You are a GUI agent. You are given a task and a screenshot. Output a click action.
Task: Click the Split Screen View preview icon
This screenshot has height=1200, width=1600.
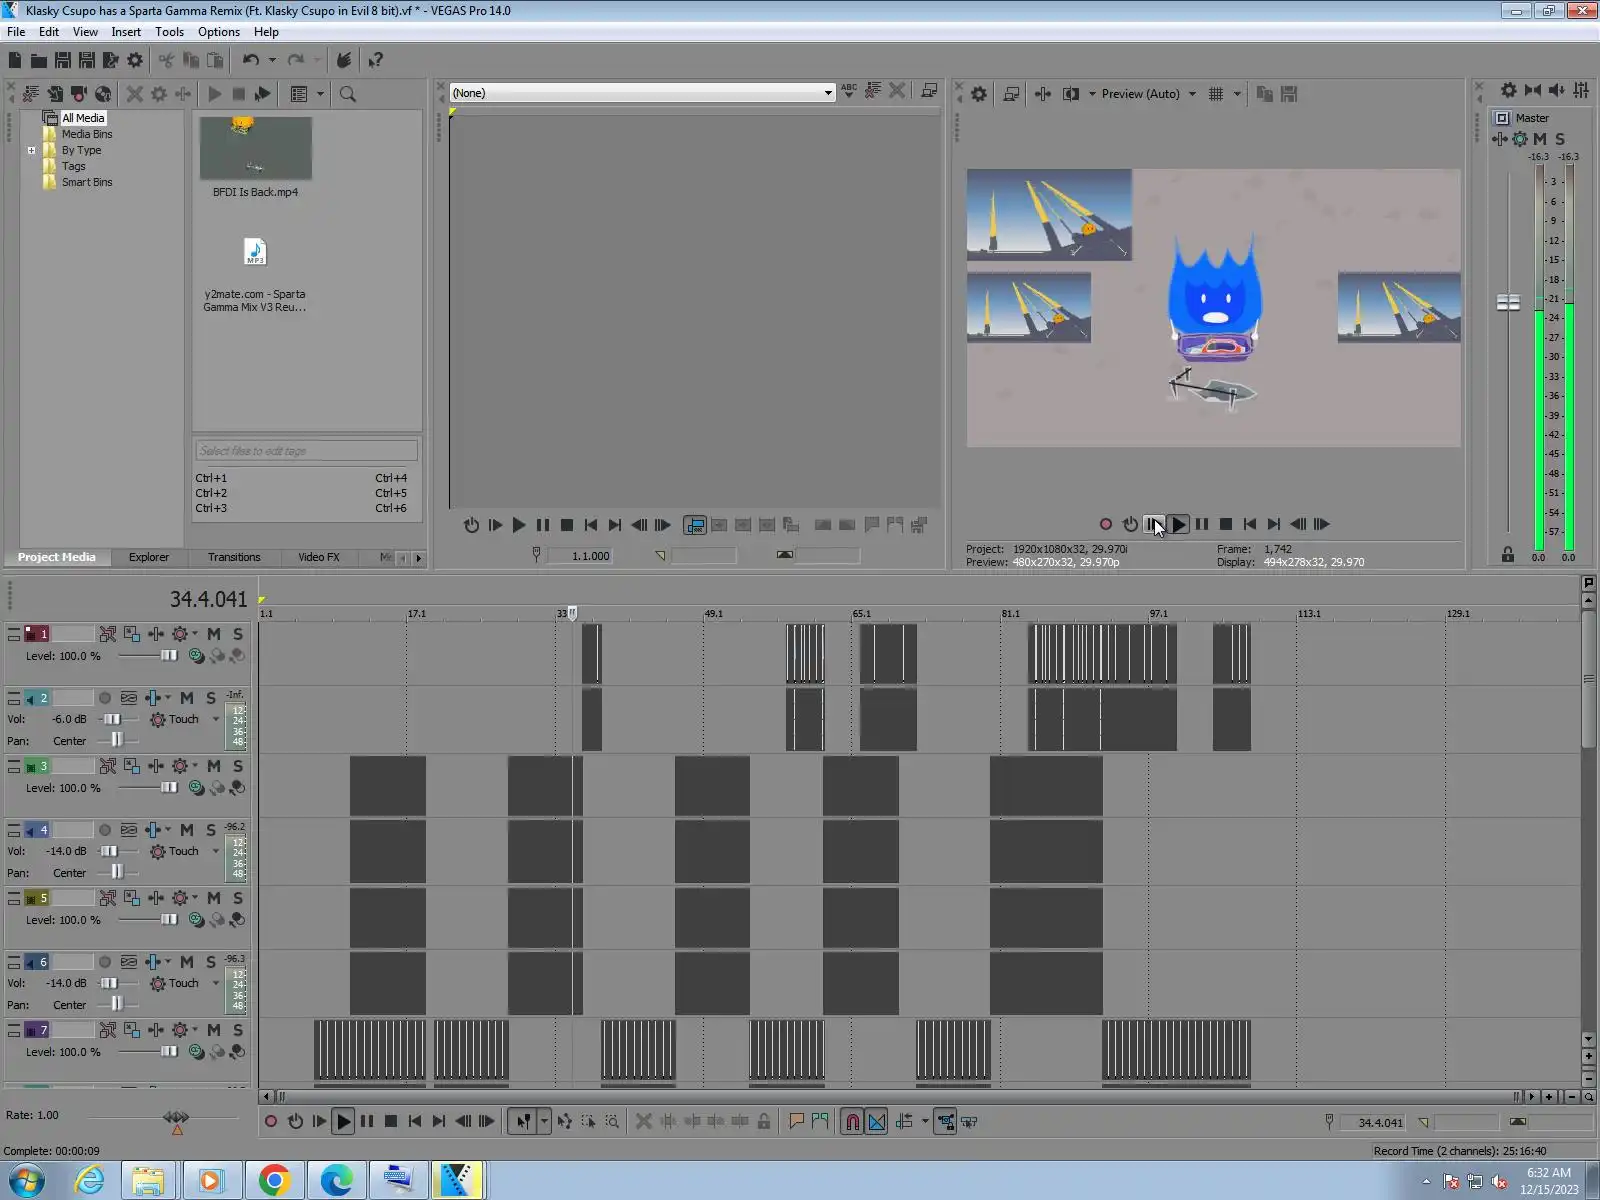coord(1070,94)
